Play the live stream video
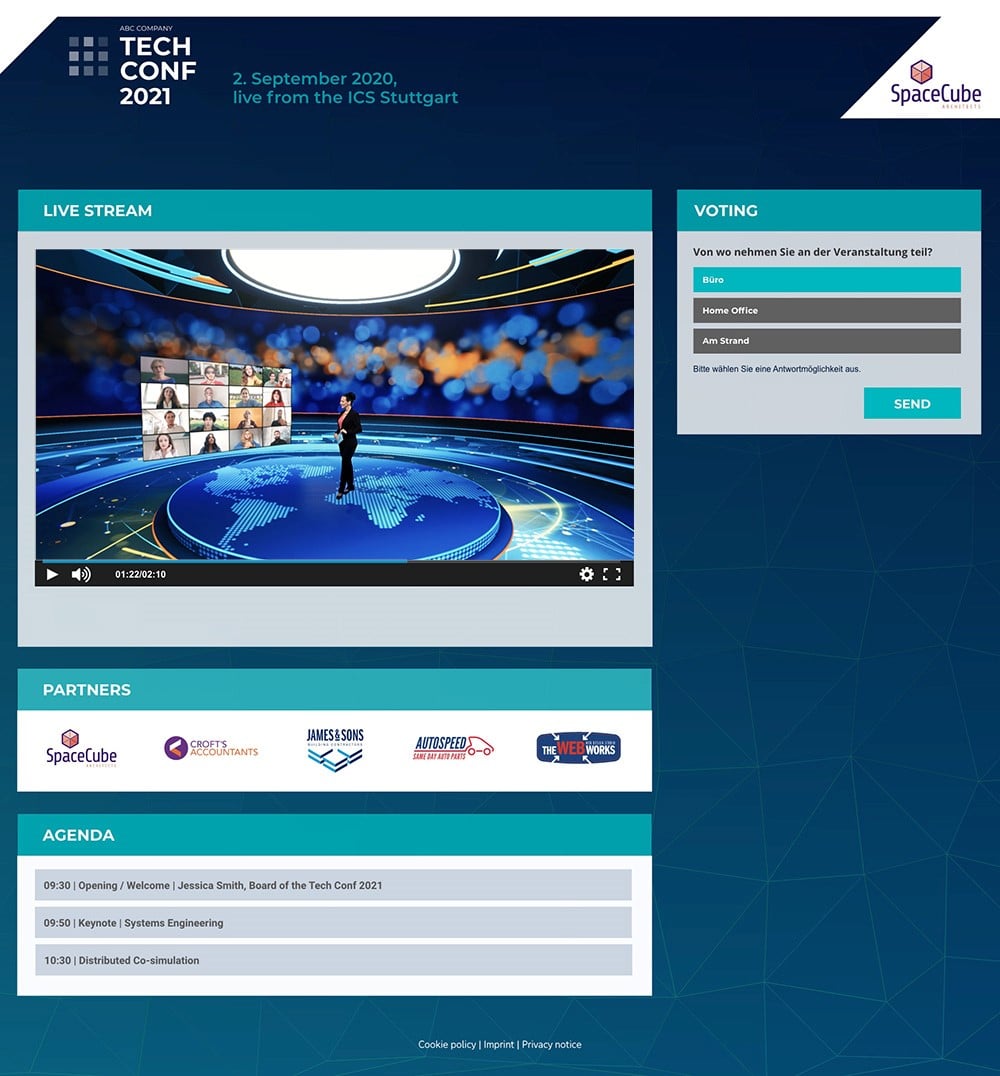 pos(52,574)
